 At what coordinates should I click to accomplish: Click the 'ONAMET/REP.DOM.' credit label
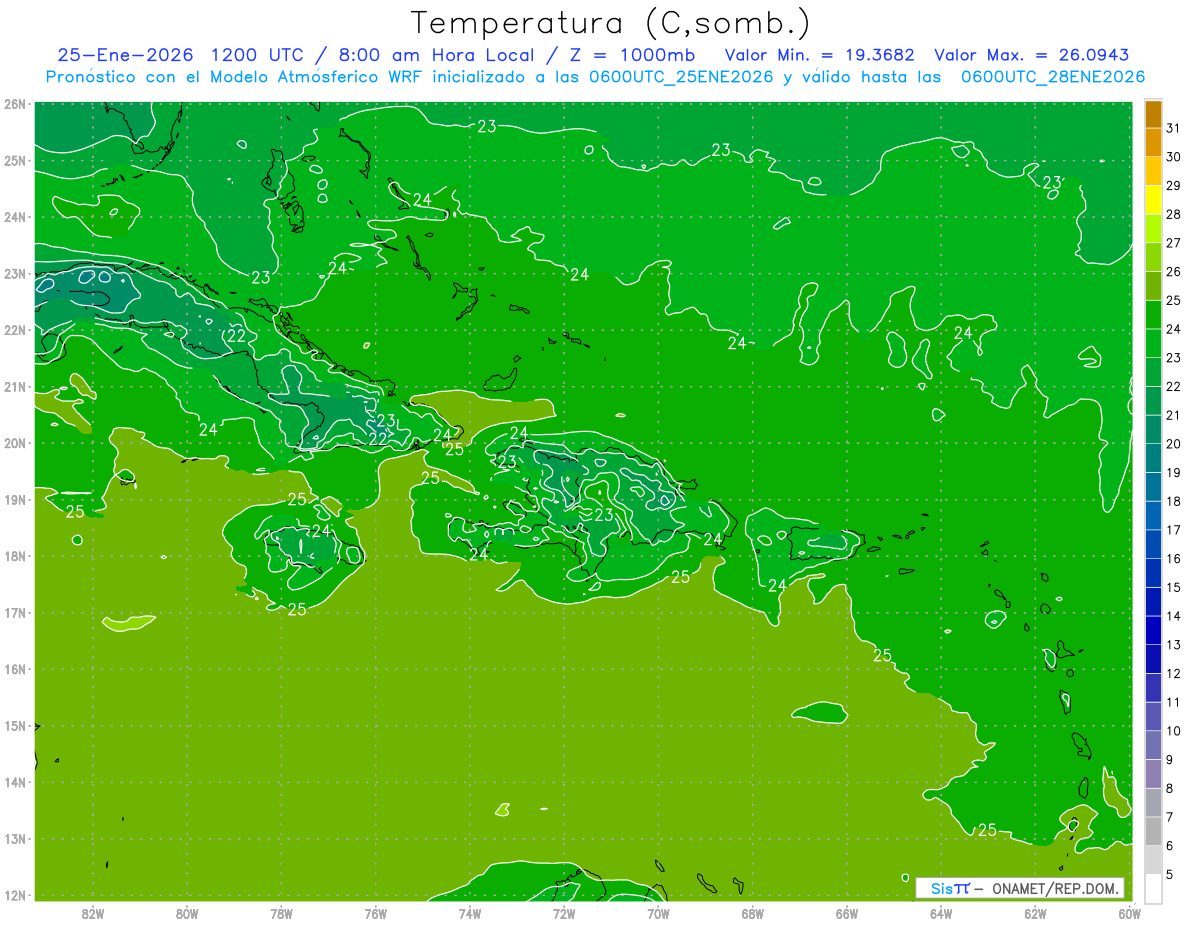(1057, 888)
